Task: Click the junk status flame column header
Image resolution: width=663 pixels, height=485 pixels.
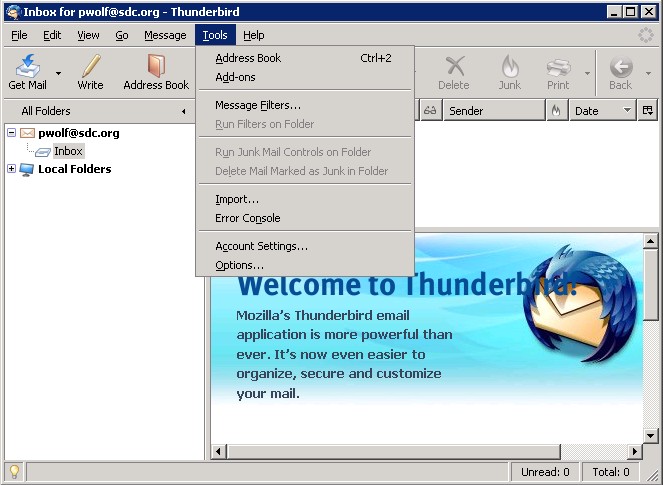Action: 556,110
